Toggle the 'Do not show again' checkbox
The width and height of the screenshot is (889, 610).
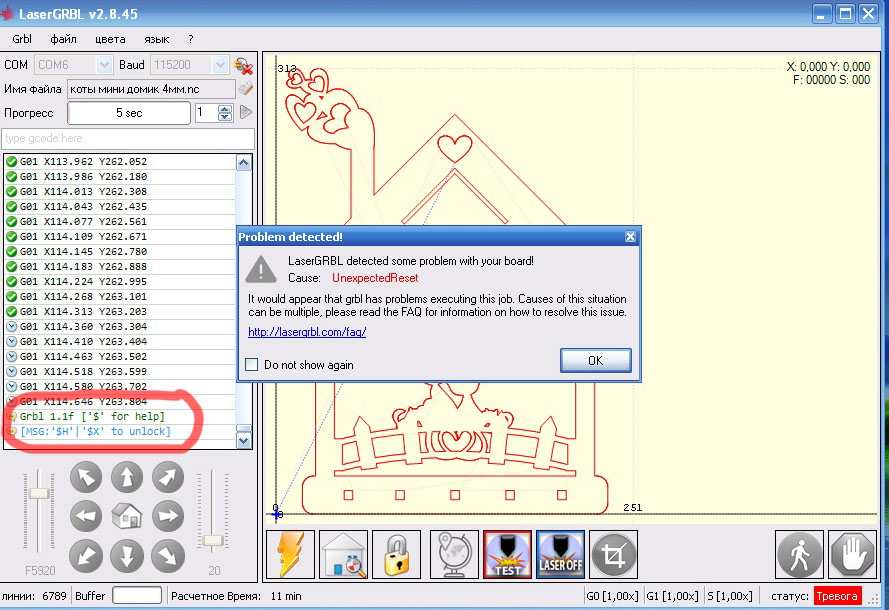point(252,365)
